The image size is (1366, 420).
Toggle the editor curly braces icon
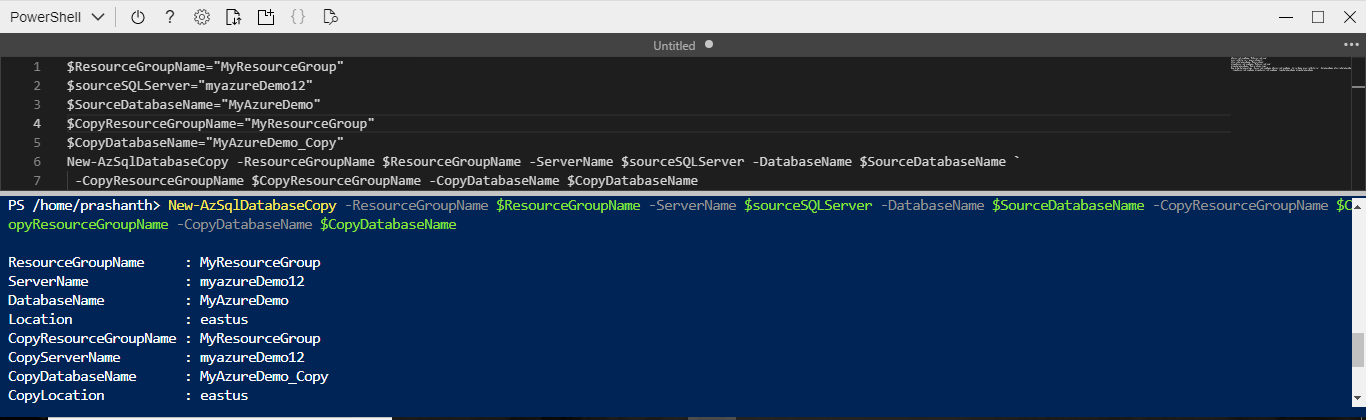(x=297, y=17)
